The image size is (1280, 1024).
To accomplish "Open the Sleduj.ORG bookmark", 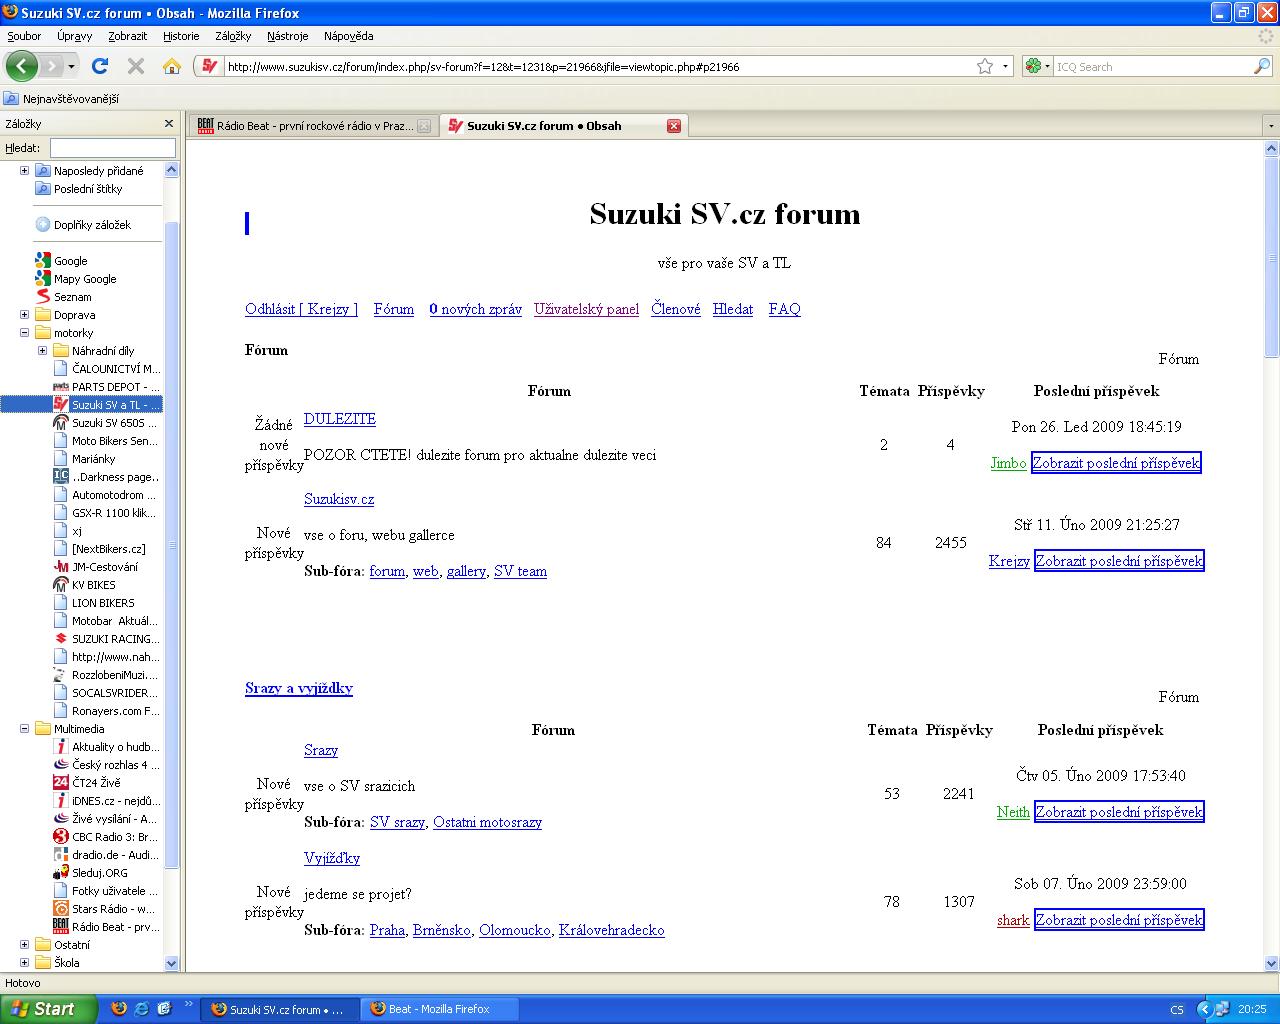I will [x=90, y=873].
